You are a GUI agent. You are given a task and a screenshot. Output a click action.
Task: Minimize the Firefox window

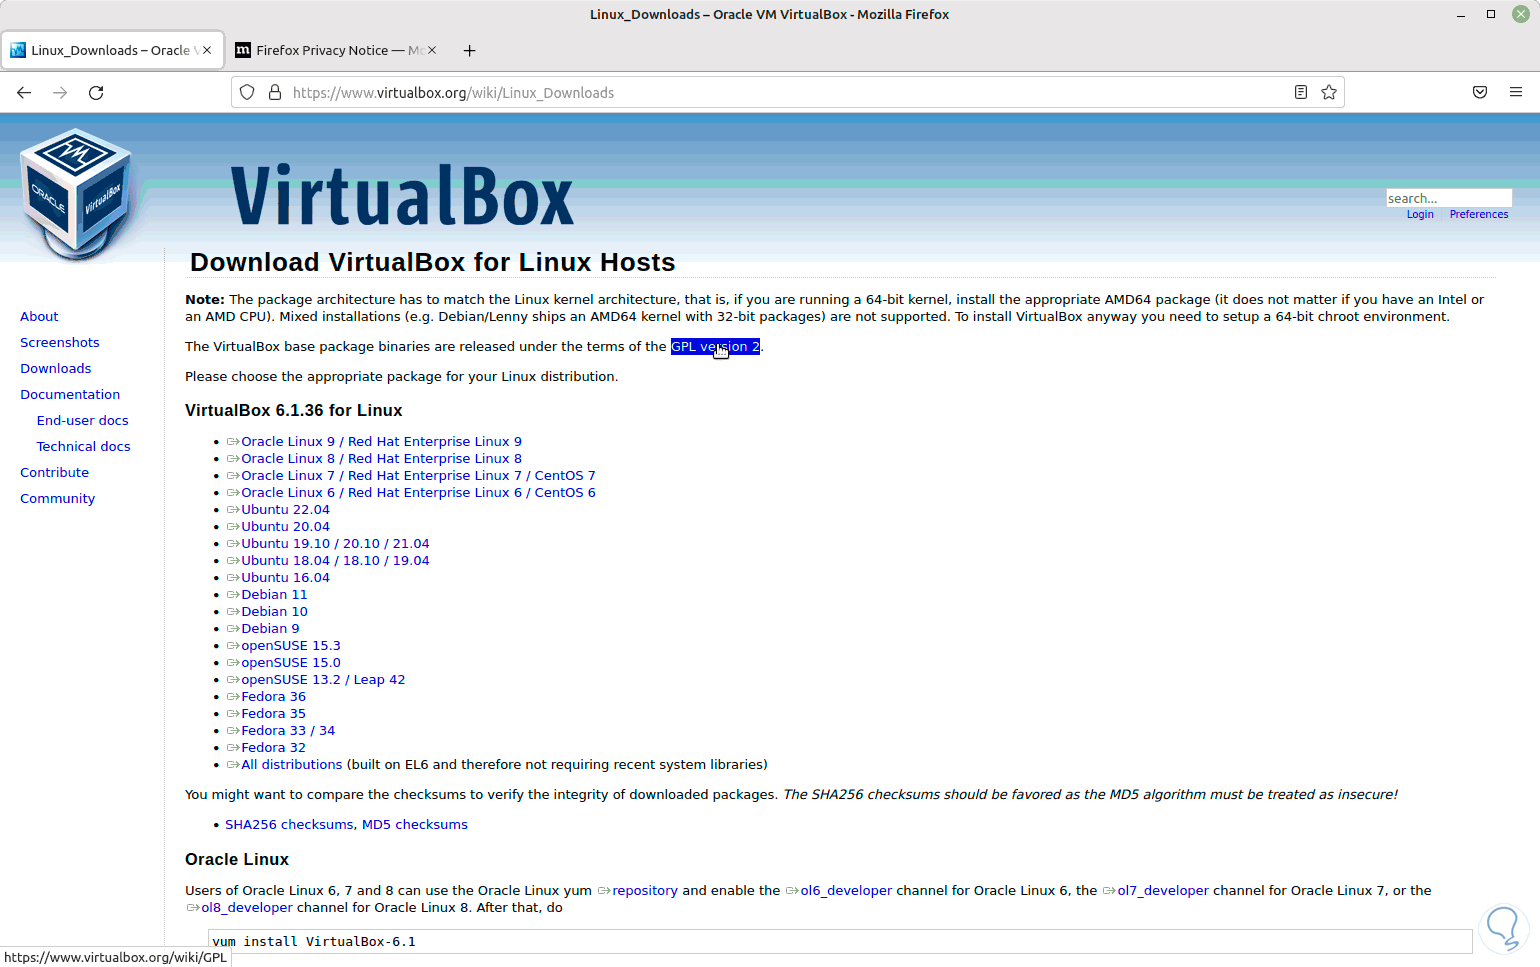point(1461,15)
